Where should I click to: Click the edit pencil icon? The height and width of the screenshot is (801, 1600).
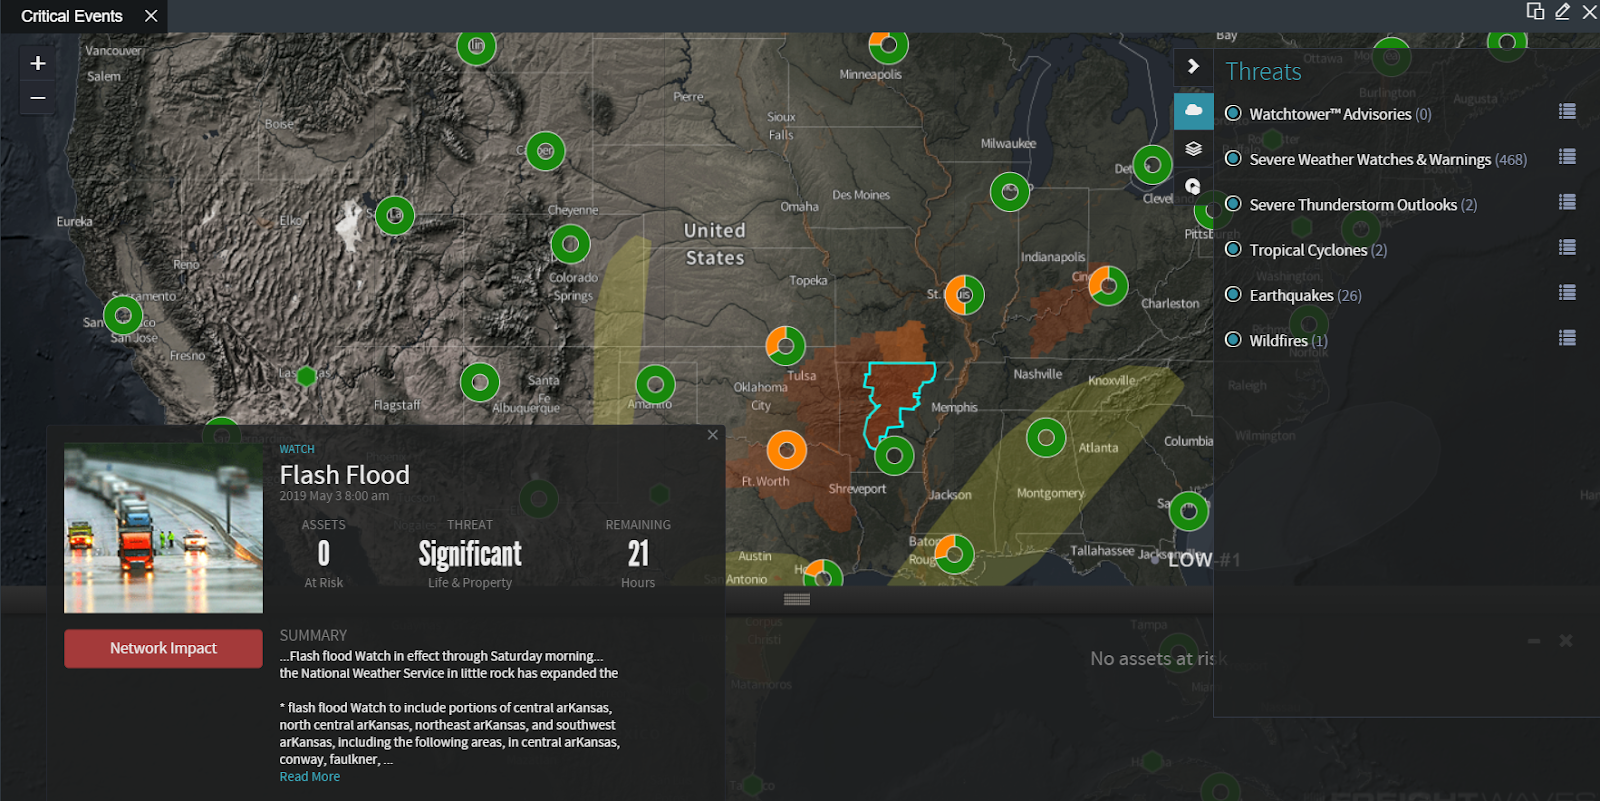click(x=1562, y=11)
